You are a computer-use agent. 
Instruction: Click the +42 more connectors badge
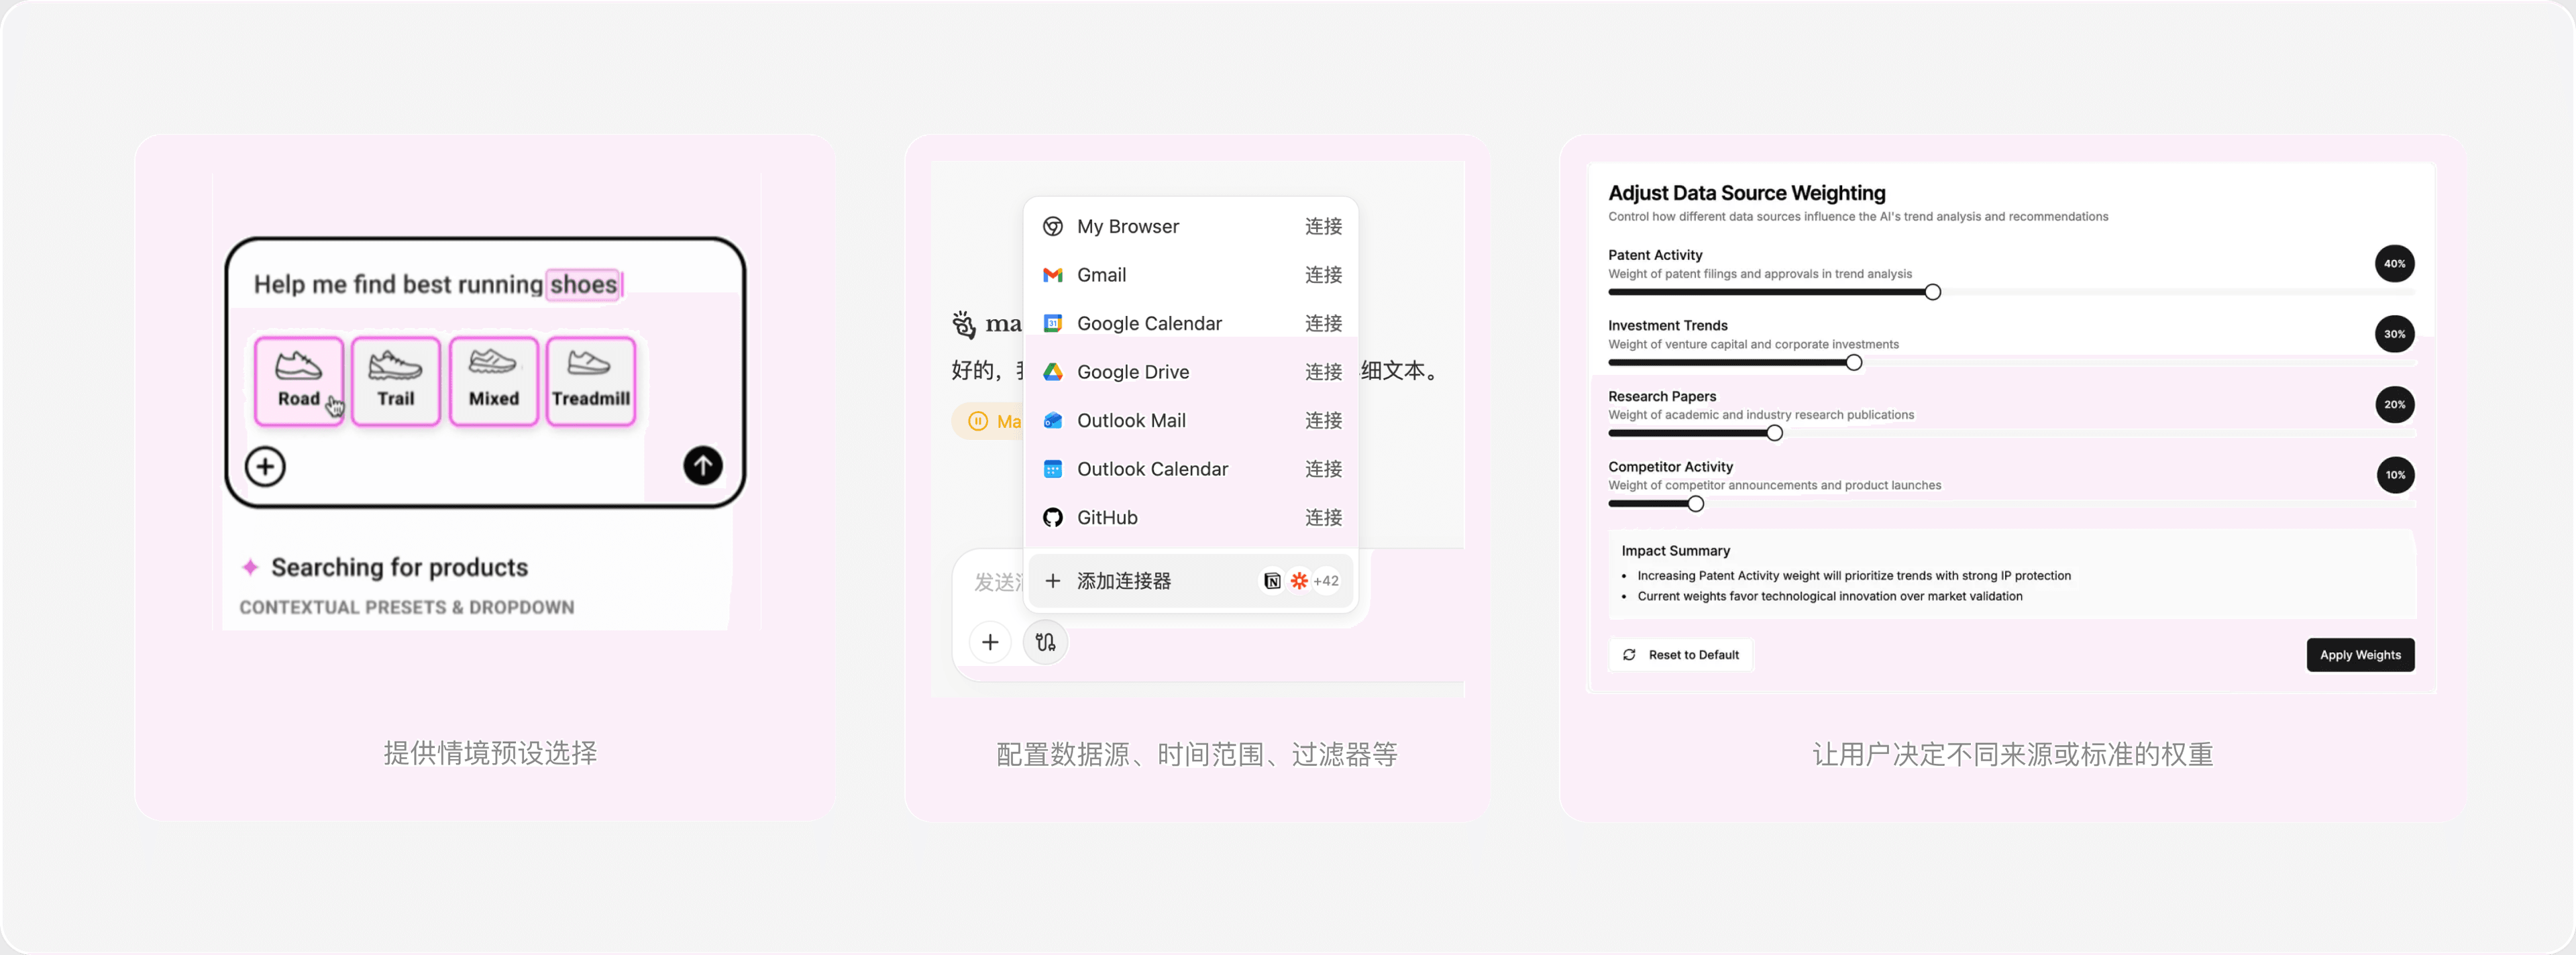tap(1325, 581)
